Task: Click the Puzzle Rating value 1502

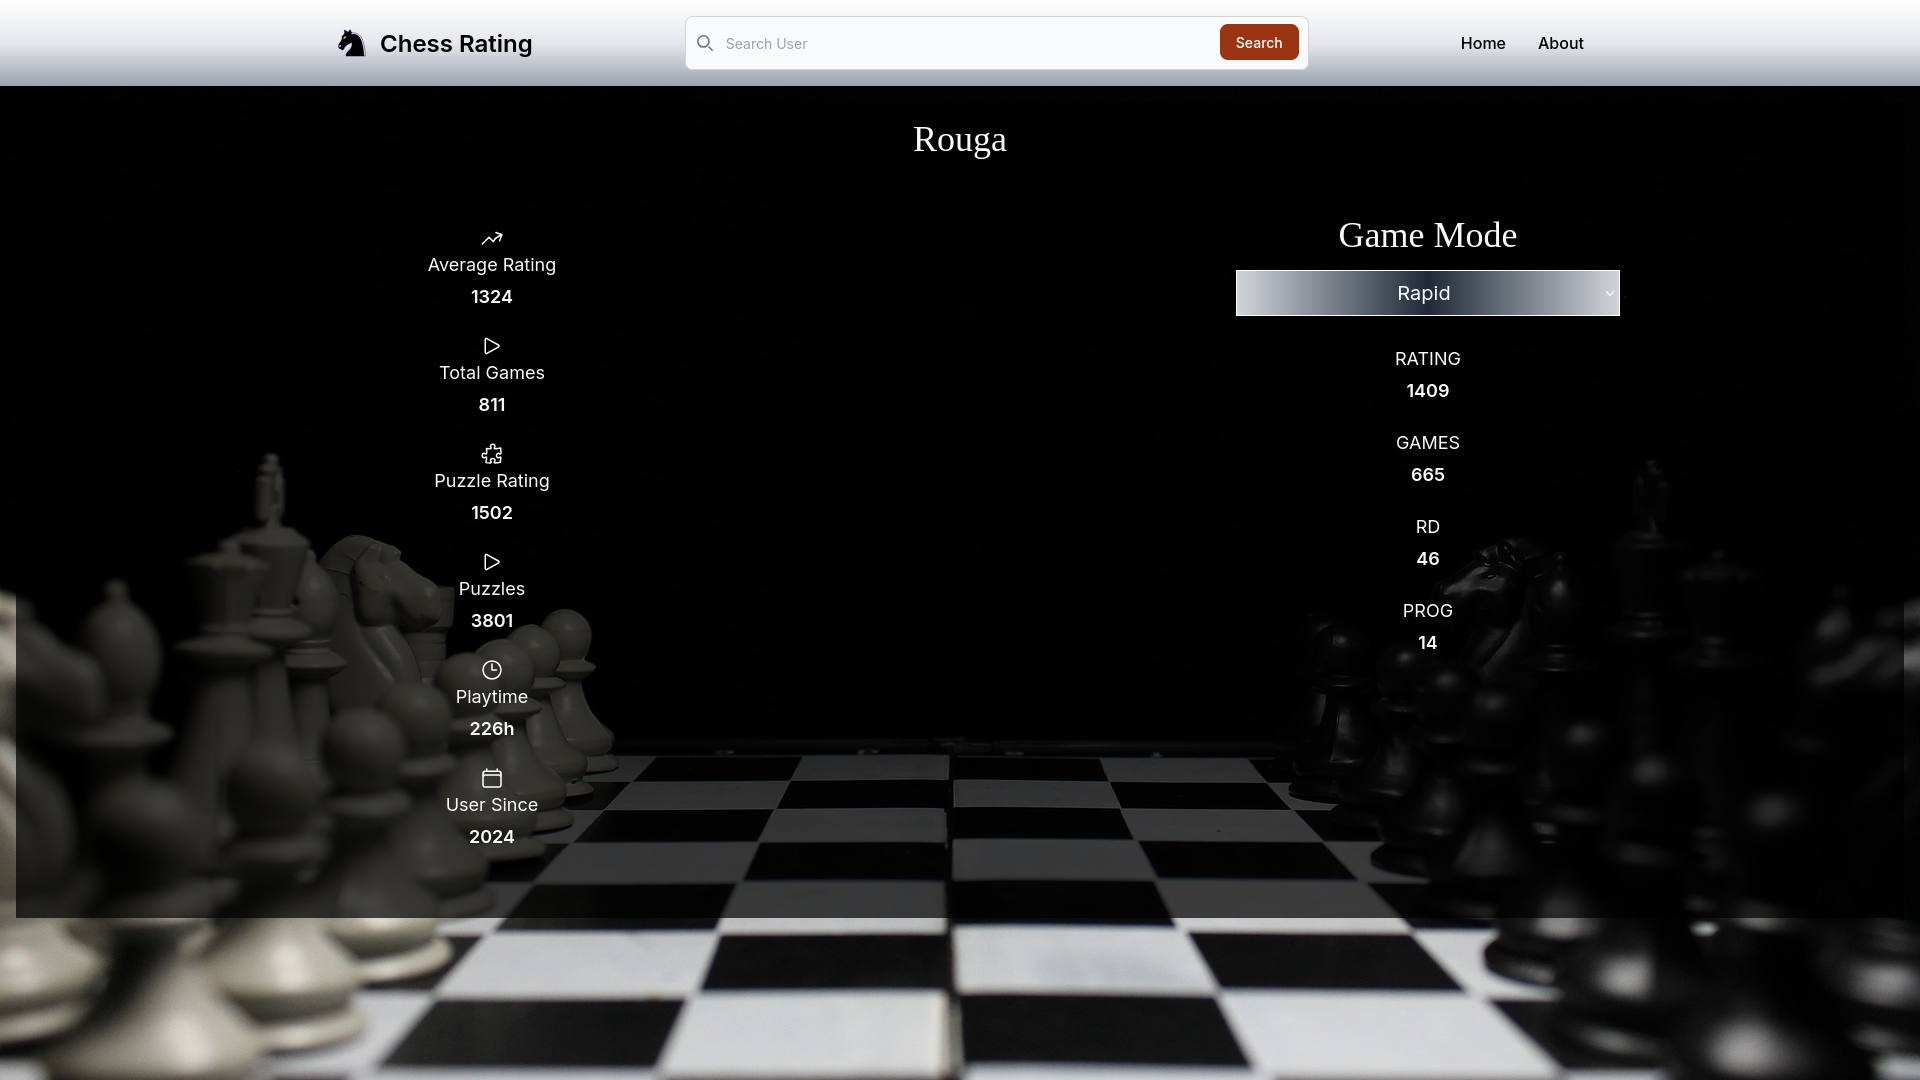Action: tap(491, 512)
